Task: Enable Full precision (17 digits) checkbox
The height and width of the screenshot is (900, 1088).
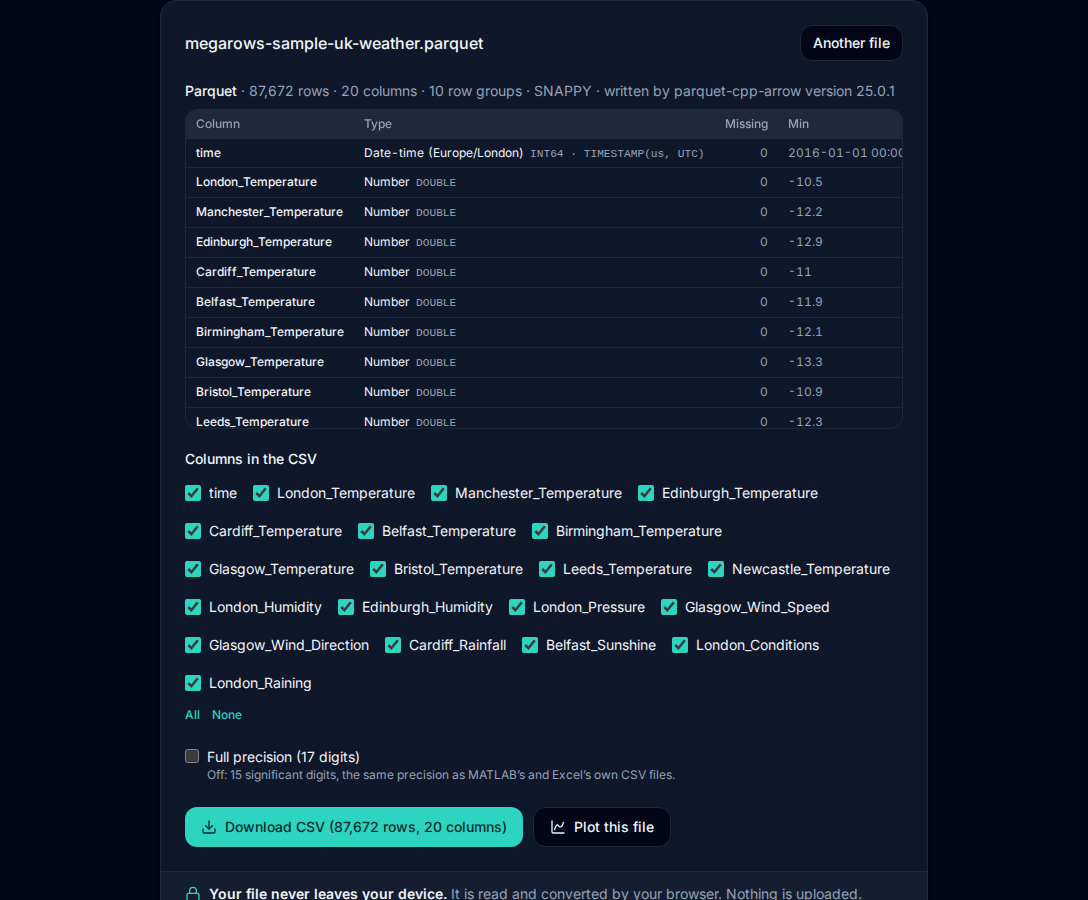Action: 192,756
